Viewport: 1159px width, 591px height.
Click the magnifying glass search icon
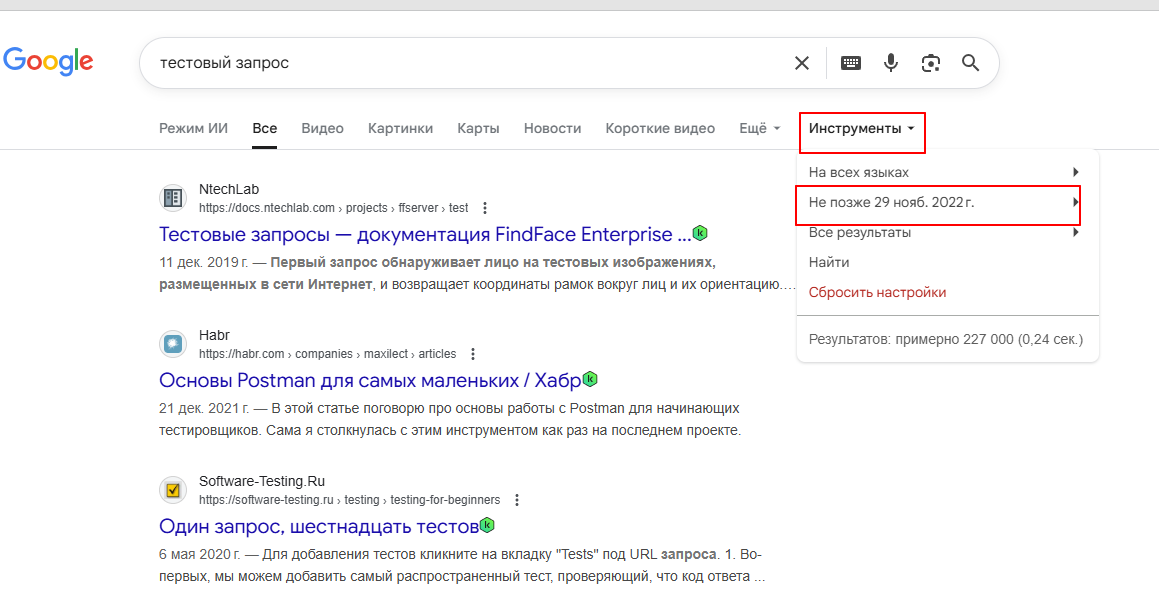[x=970, y=63]
